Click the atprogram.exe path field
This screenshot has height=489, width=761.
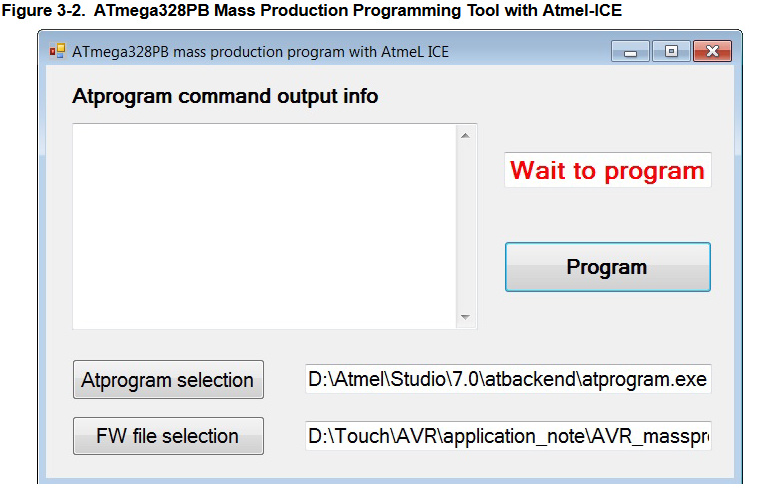[x=508, y=379]
